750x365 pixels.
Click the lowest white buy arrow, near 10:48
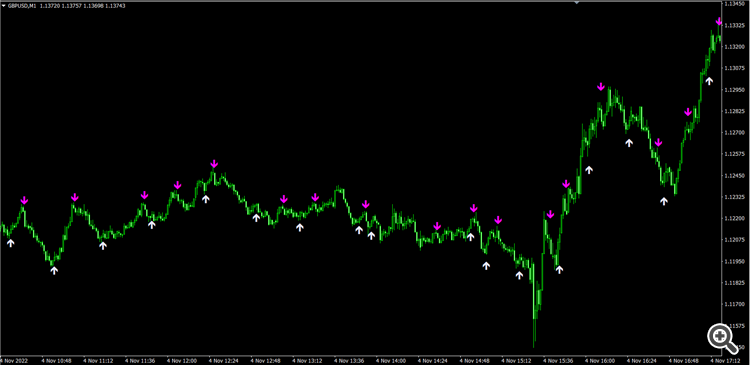pyautogui.click(x=54, y=271)
